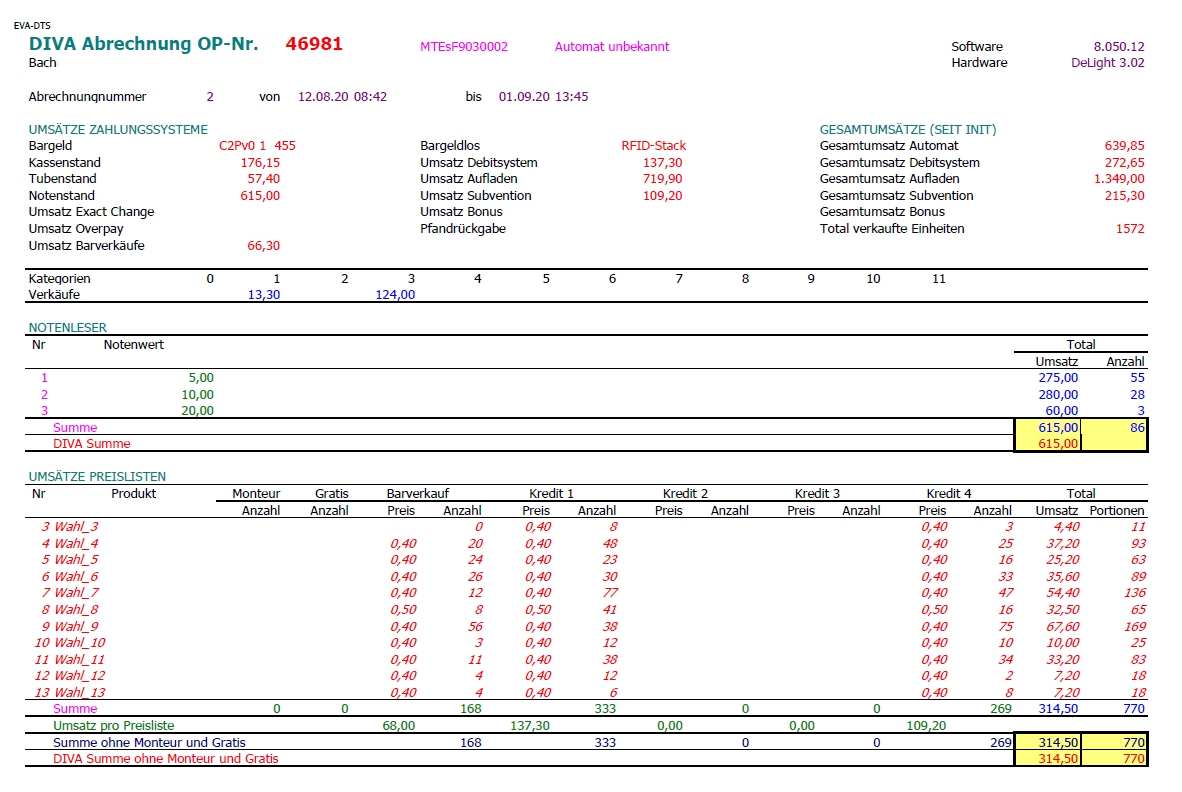Click the "Umsatz pro Preisliste" label
The width and height of the screenshot is (1182, 792).
pyautogui.click(x=113, y=726)
